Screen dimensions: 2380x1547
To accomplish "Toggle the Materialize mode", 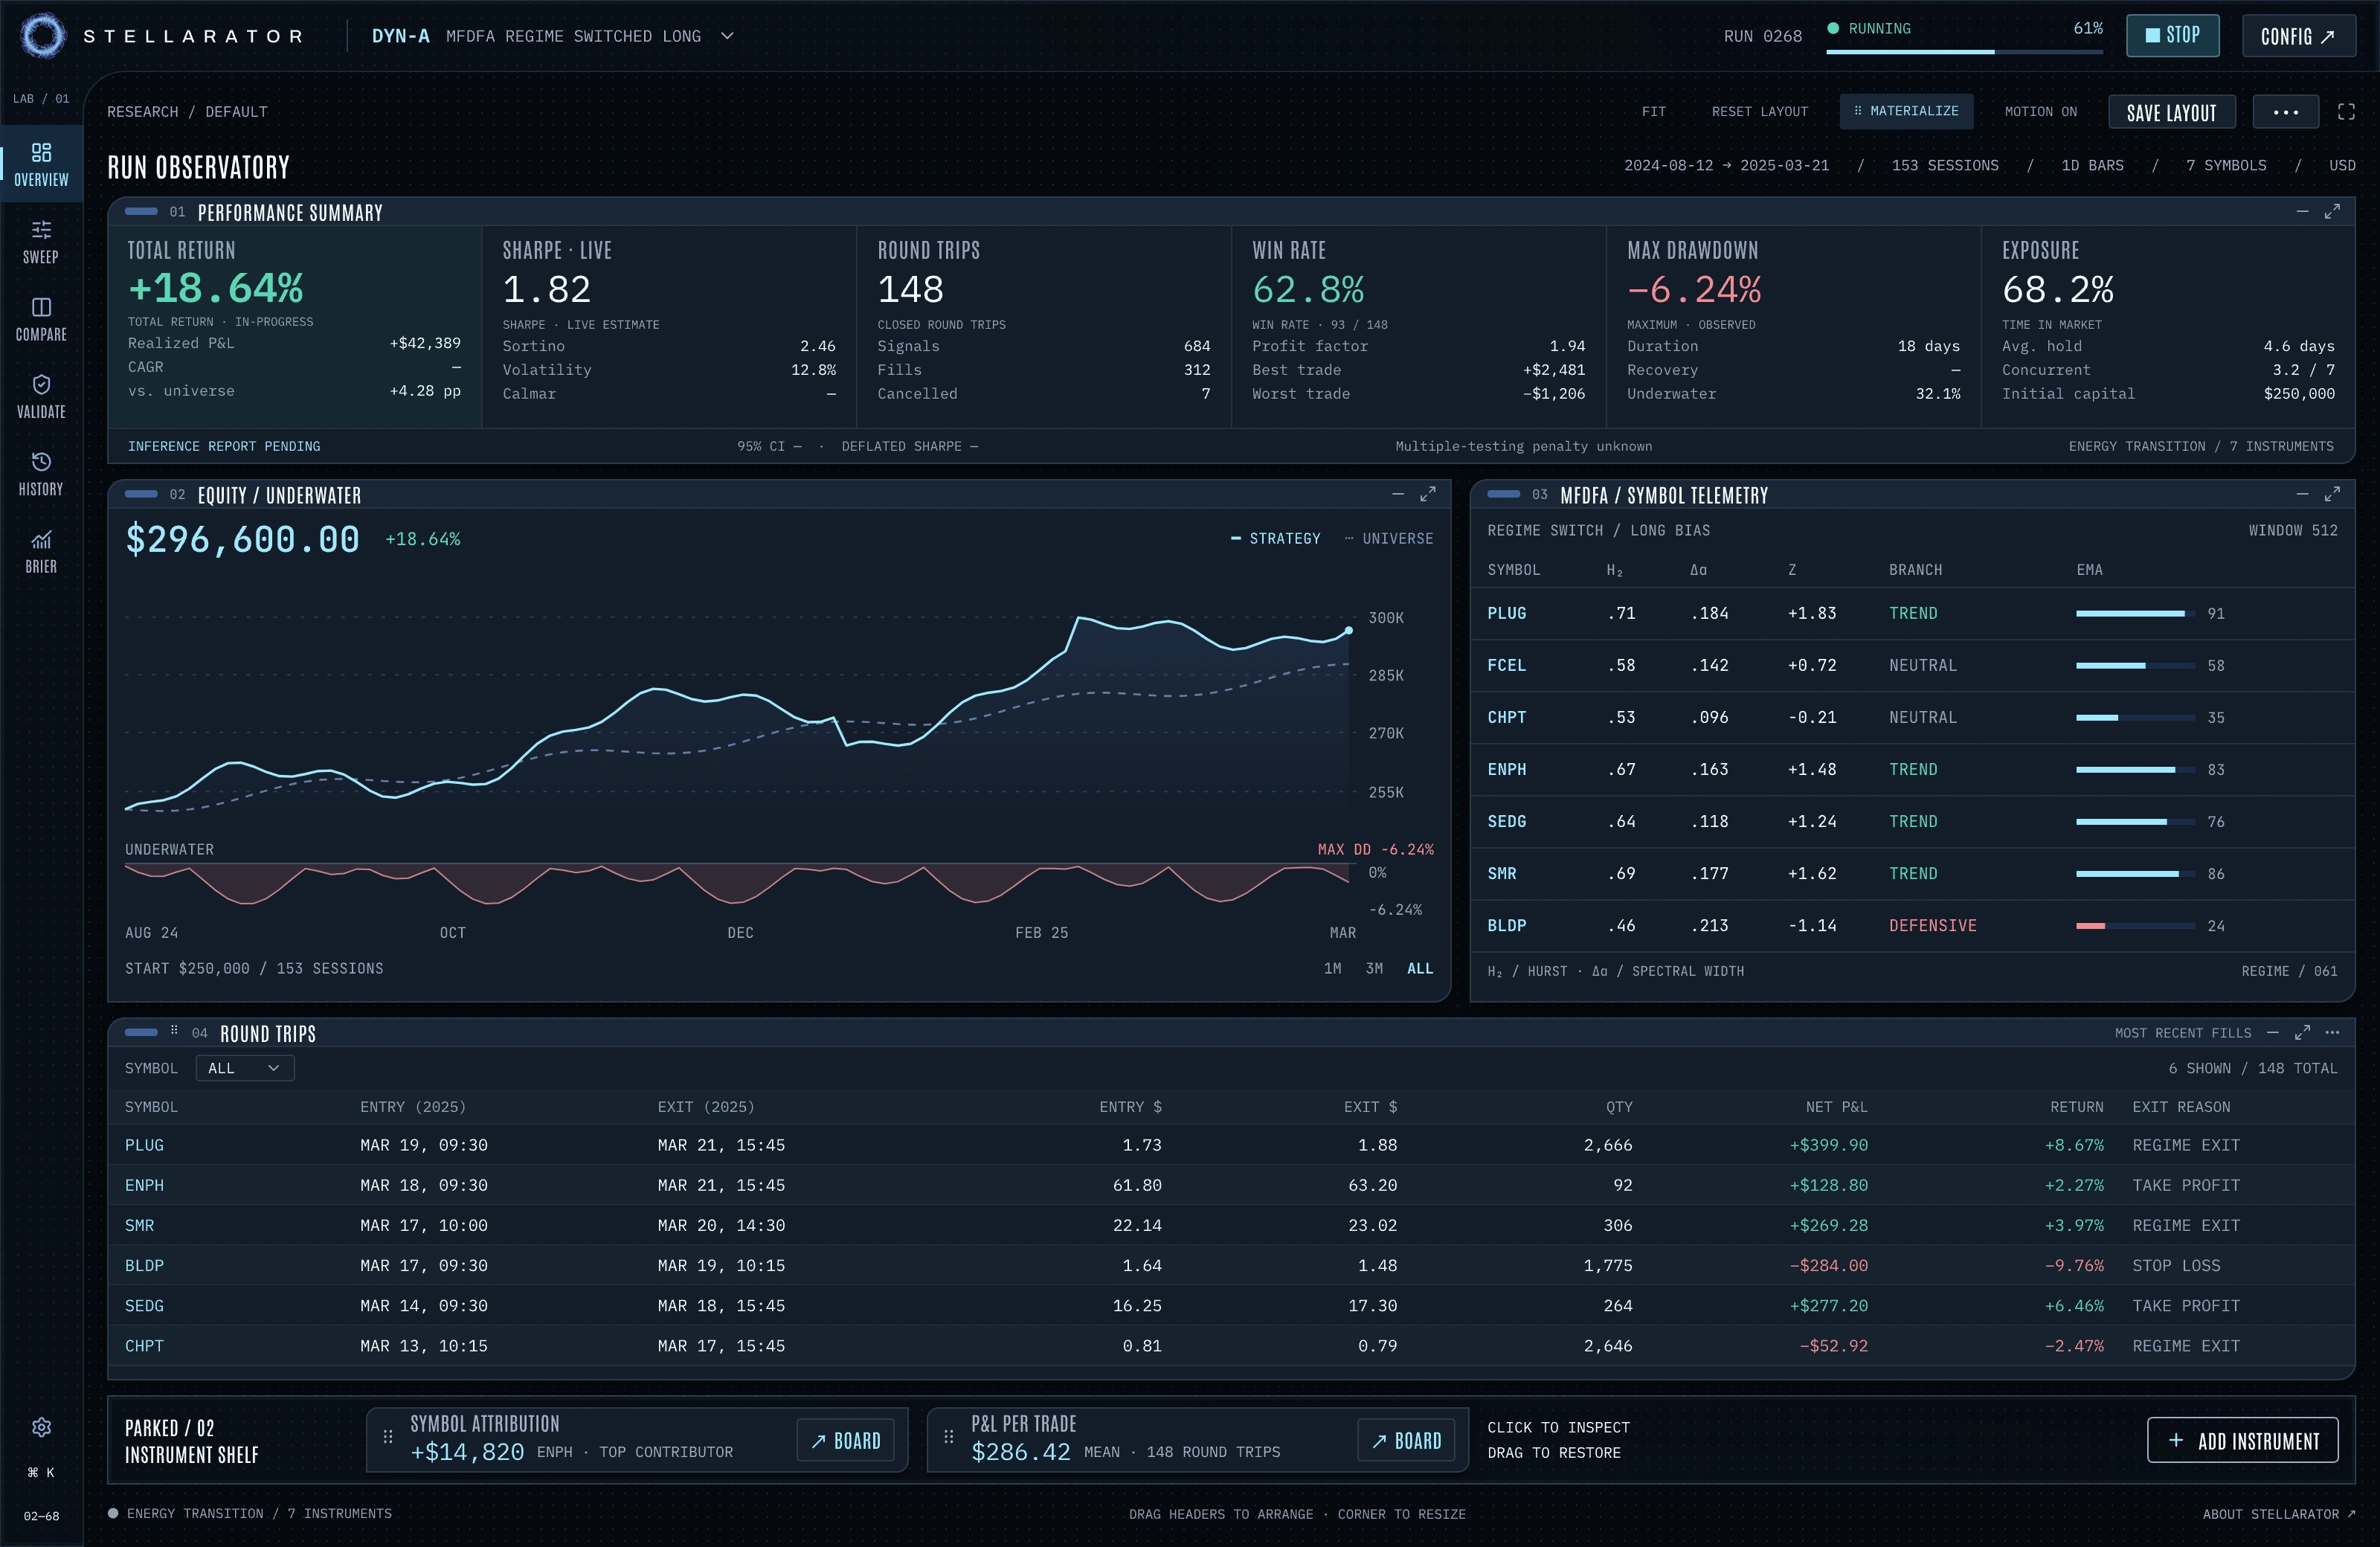I will coord(1906,111).
